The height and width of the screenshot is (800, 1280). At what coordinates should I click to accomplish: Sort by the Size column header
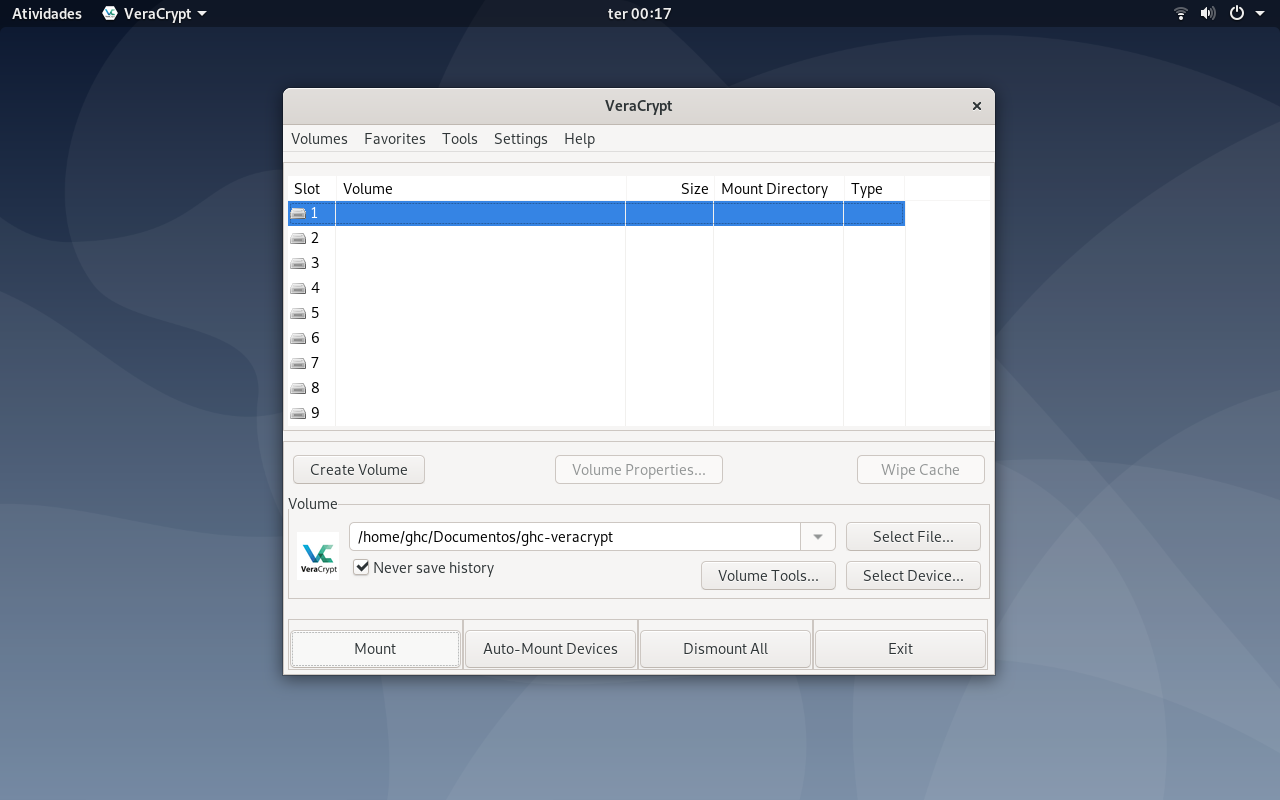click(x=670, y=189)
